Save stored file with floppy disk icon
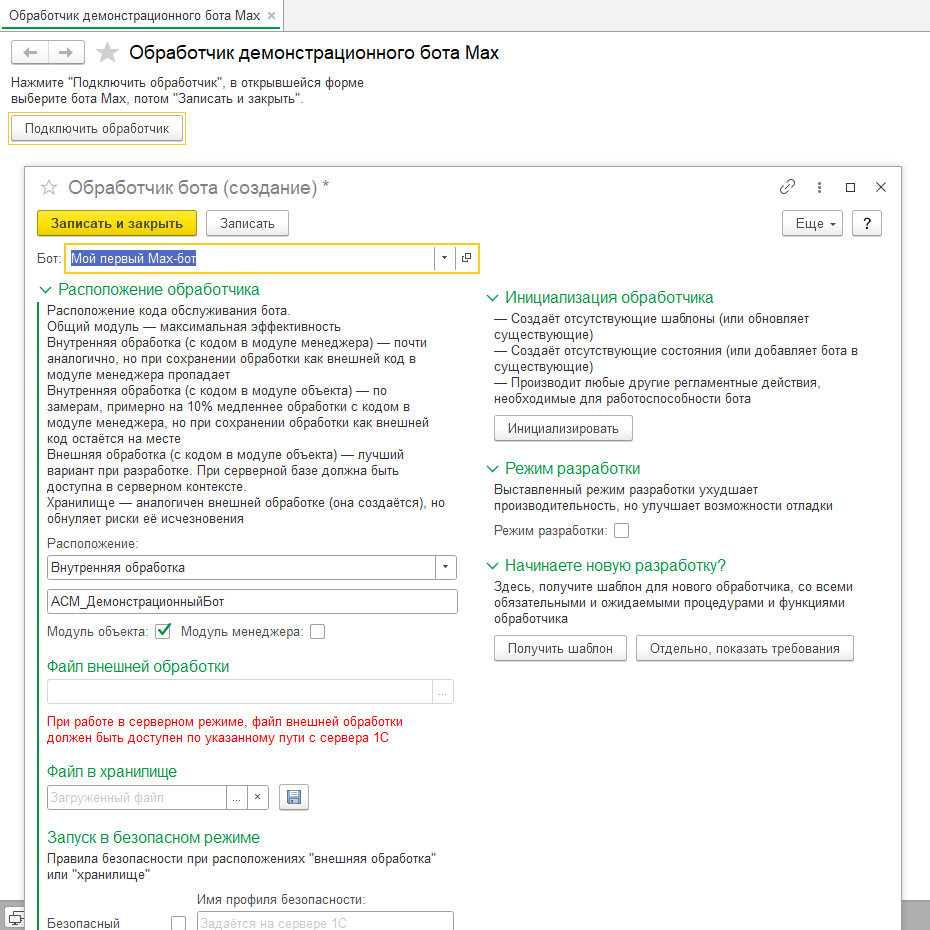Viewport: 930px width, 930px height. pos(294,797)
